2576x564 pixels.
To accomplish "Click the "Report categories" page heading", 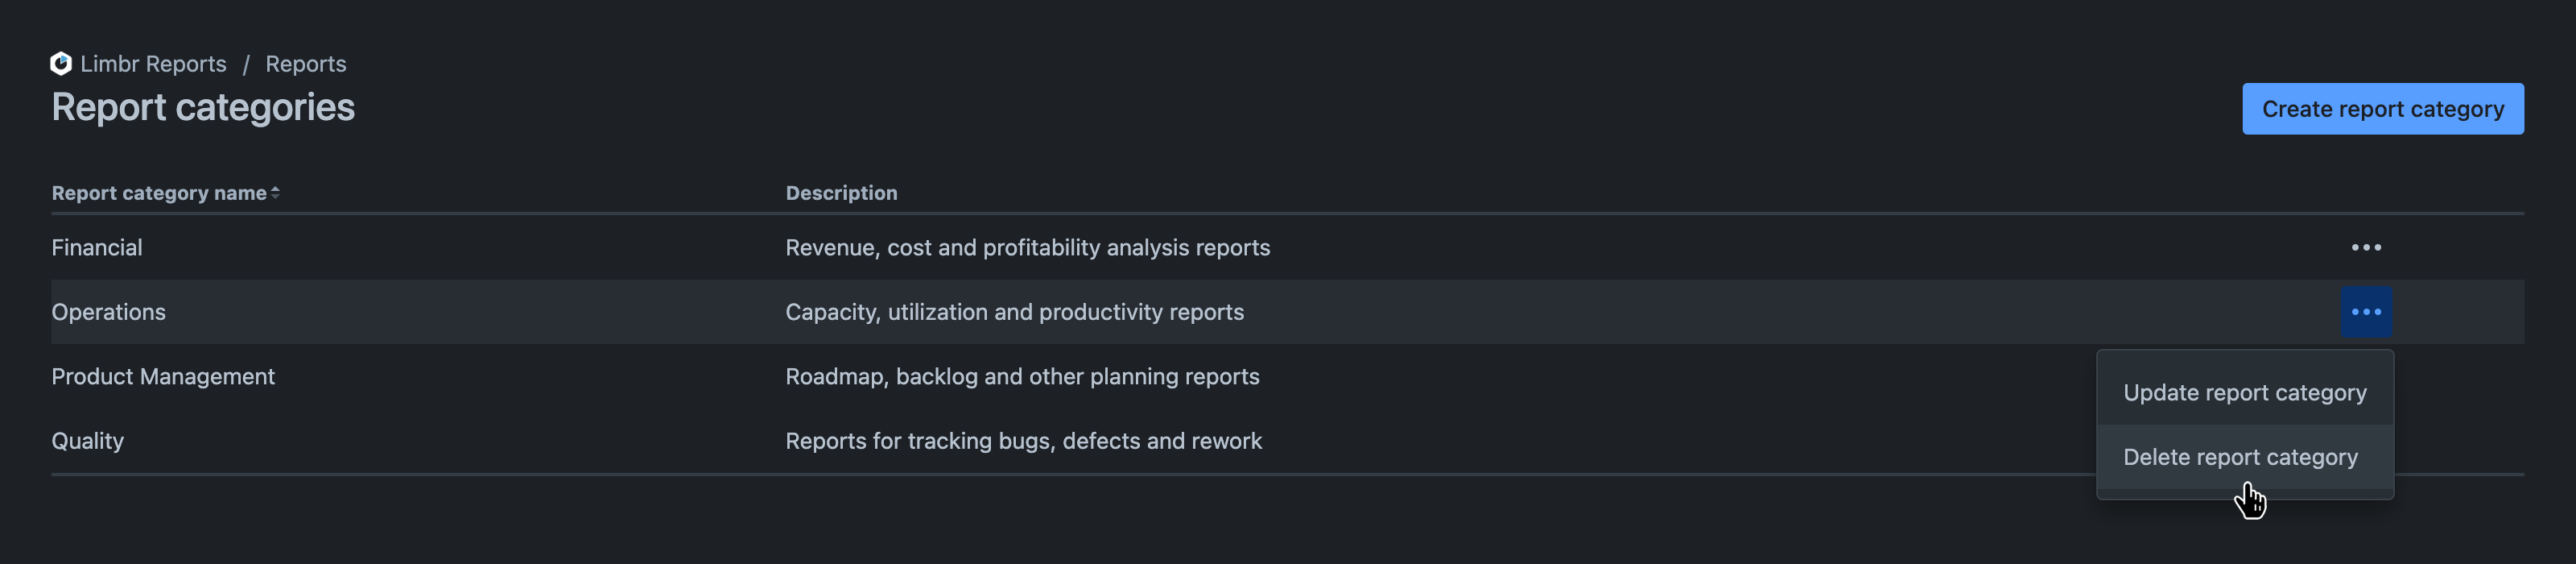I will point(203,107).
